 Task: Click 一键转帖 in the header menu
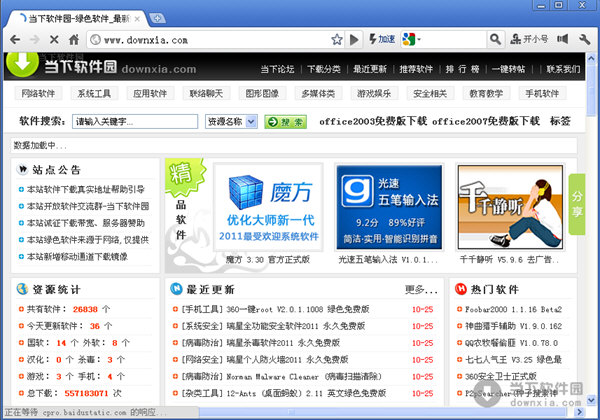[x=509, y=69]
